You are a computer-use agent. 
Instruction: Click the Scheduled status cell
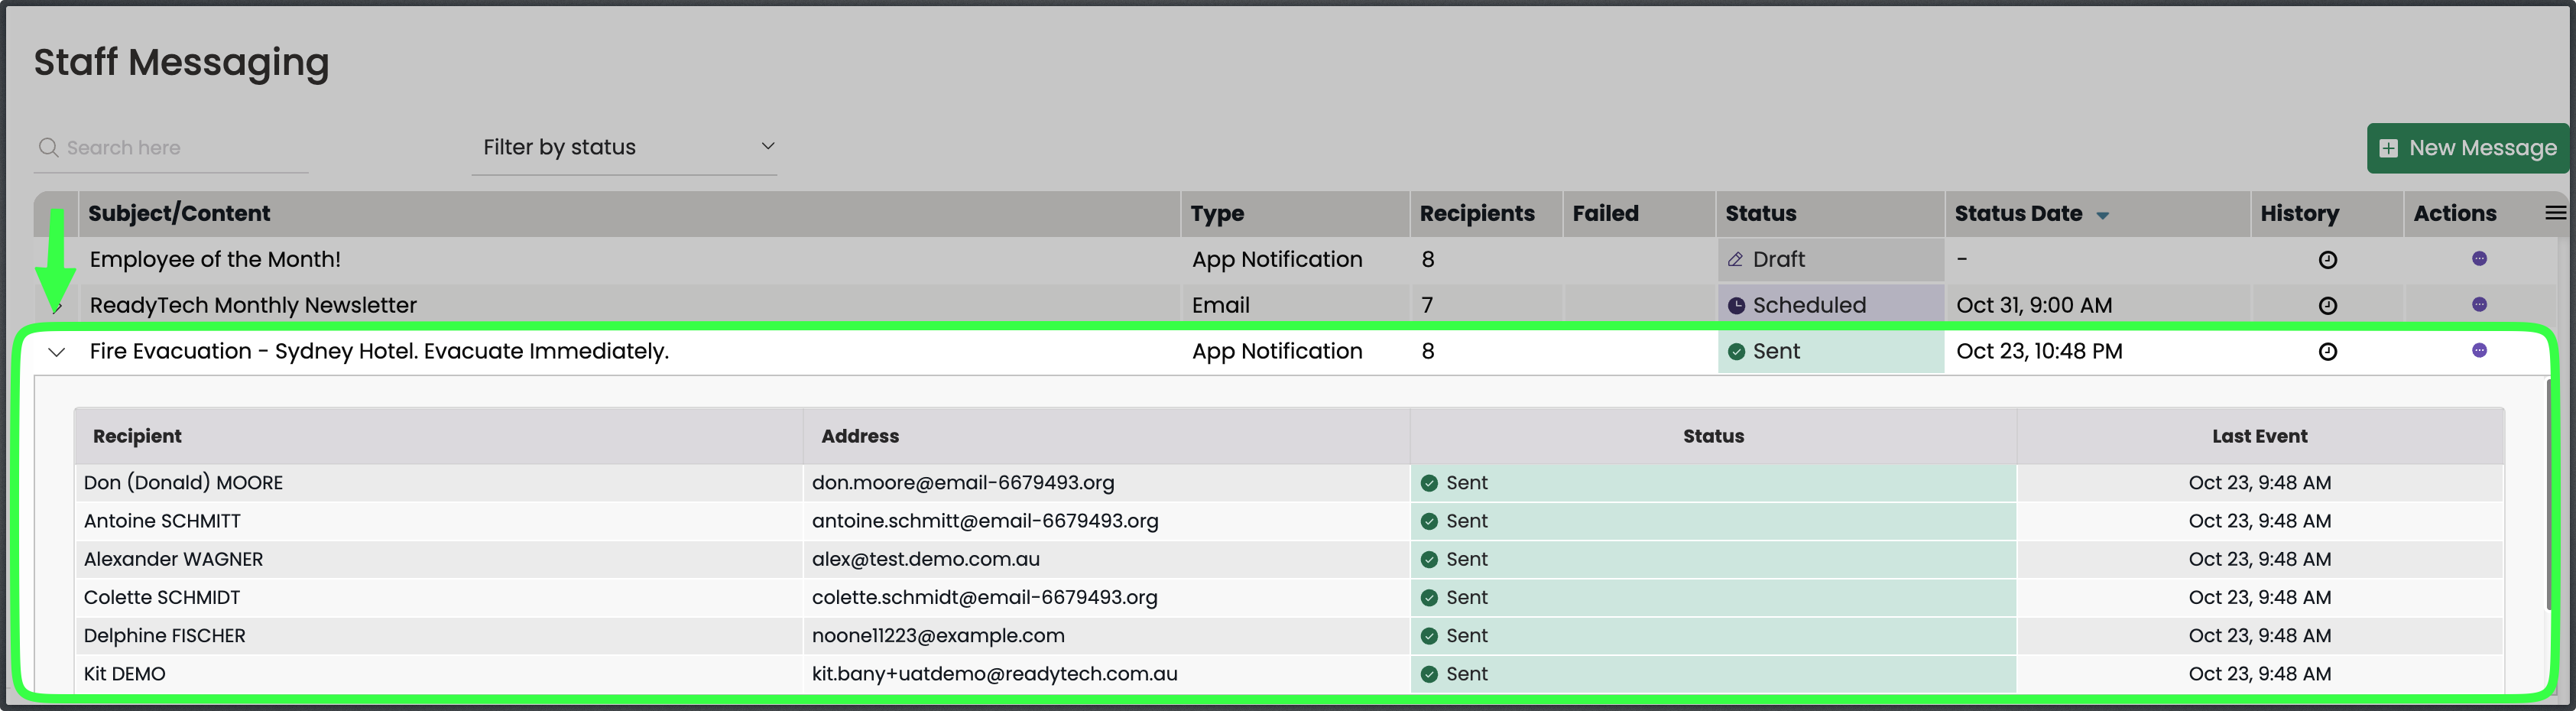pos(1830,305)
